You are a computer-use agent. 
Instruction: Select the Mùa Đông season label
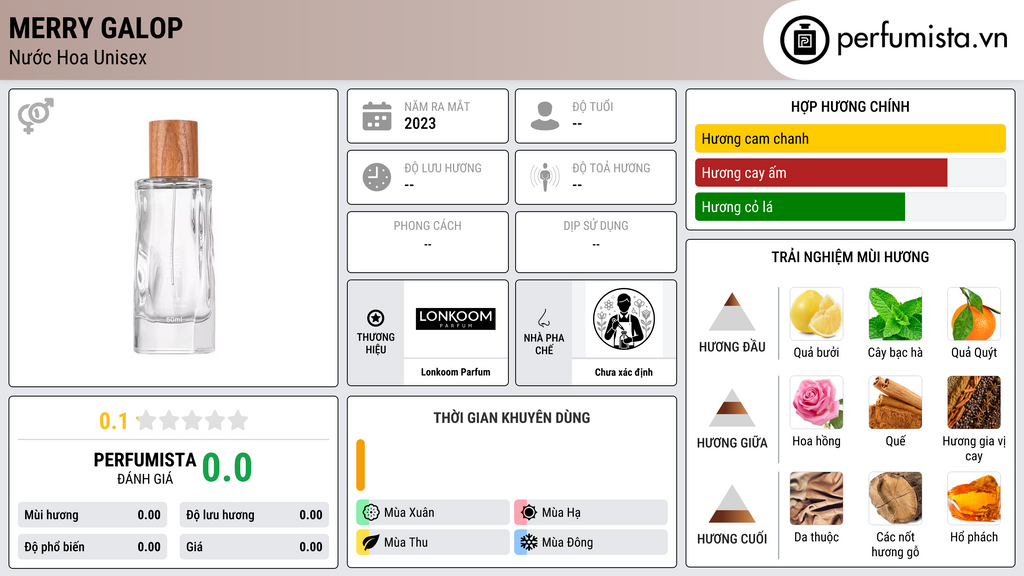pos(568,542)
